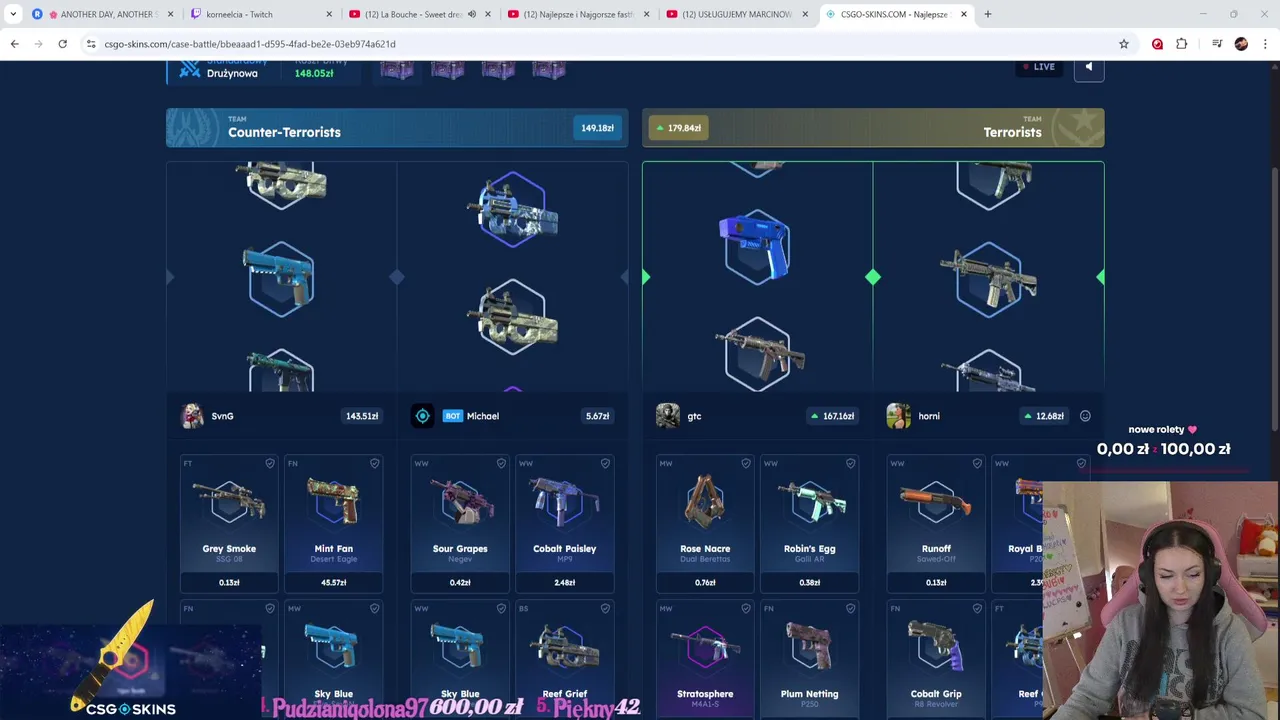Open the Runoff Sawed-Off card
Viewport: 1280px width, 720px height.
tap(936, 525)
